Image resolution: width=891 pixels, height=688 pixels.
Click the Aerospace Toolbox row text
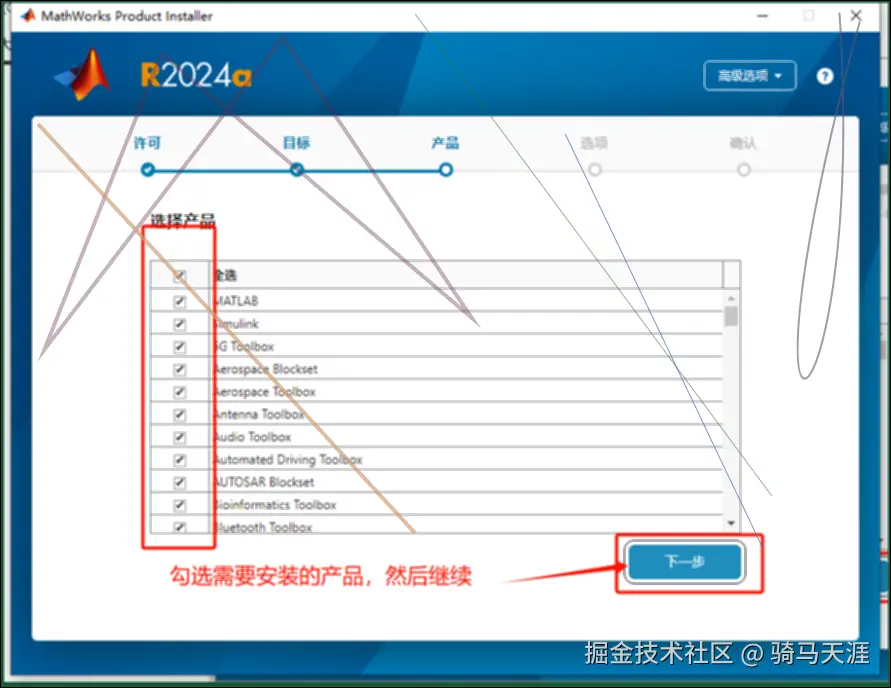[x=264, y=392]
